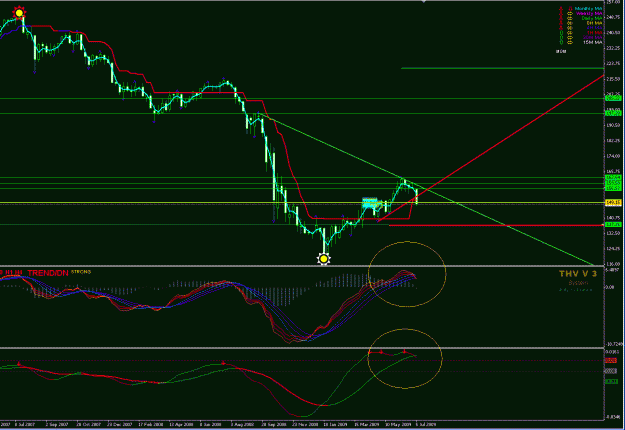Viewport: 625px width, 430px height.
Task: Select the descending green trendline
Action: 426,189
